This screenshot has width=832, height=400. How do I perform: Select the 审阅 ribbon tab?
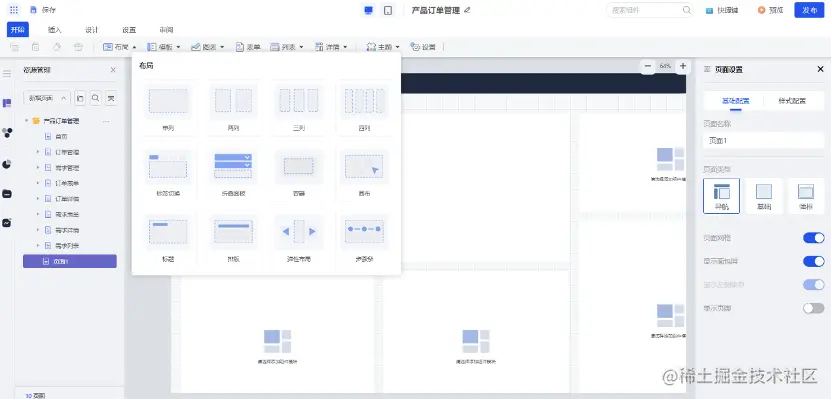(x=166, y=30)
